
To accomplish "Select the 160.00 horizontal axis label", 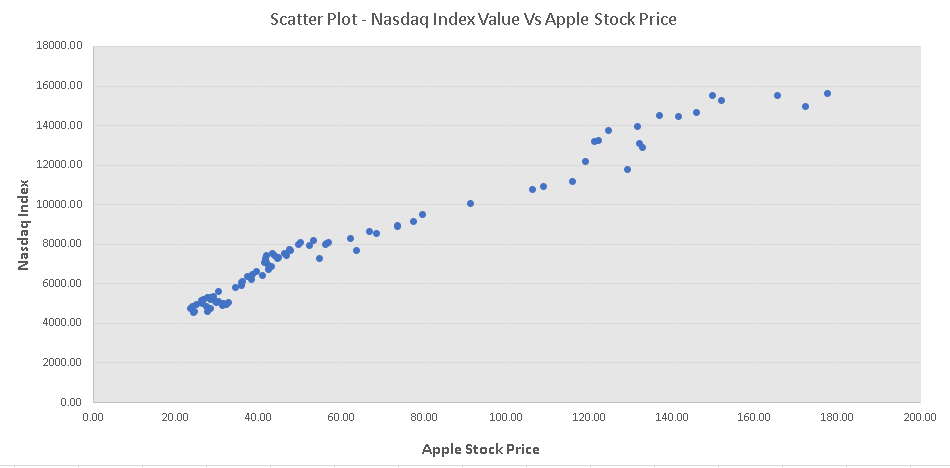I will pos(754,417).
